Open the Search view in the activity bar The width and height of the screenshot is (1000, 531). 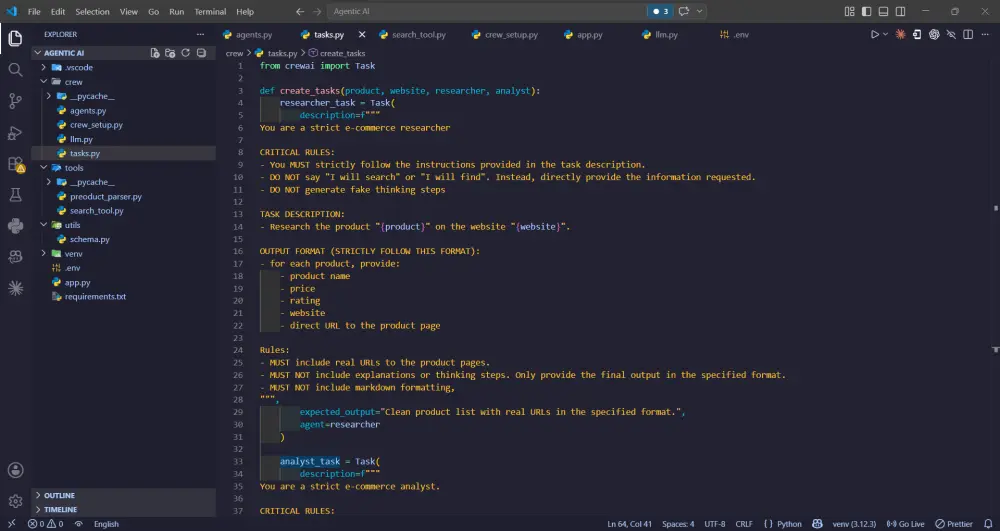point(15,69)
